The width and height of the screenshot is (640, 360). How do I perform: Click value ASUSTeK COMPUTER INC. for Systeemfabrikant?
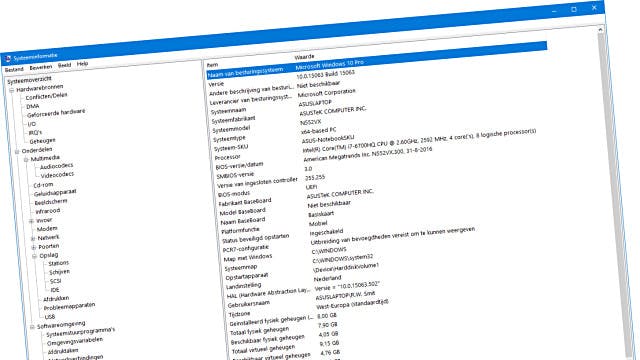pos(333,111)
